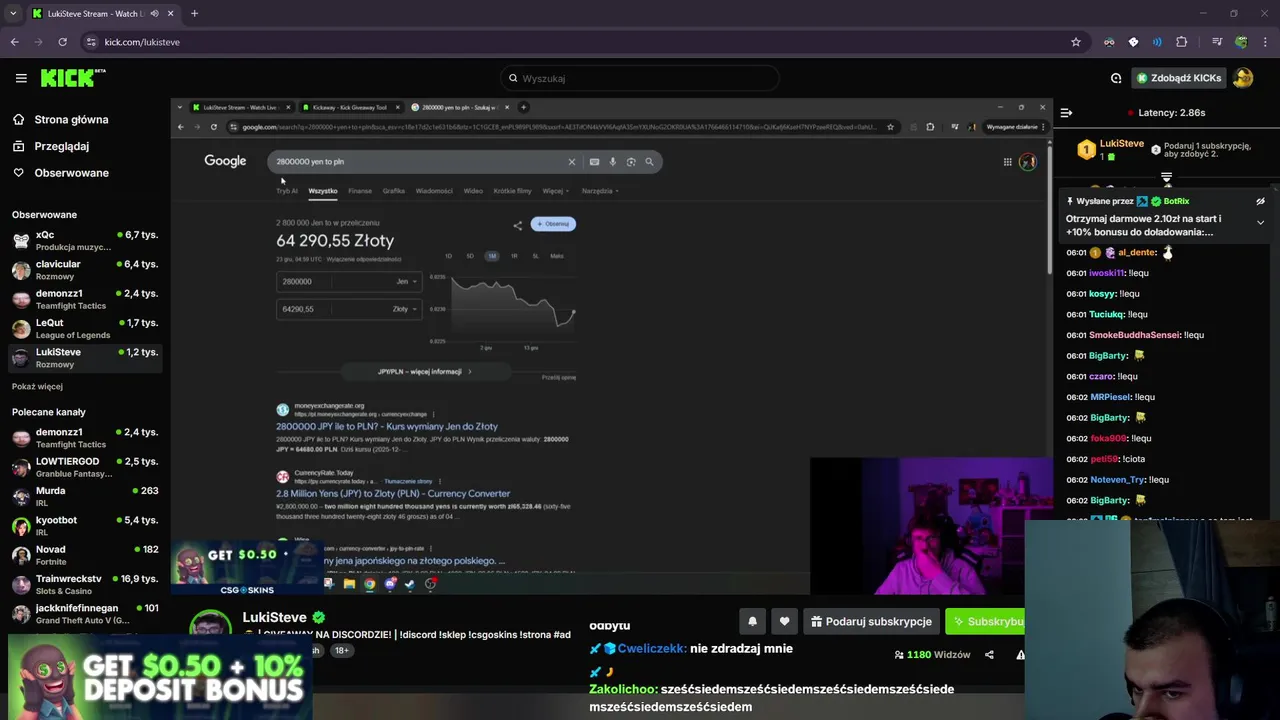
Task: Open the jackknifefinnegan GTA V channel
Action: pyautogui.click(x=85, y=613)
